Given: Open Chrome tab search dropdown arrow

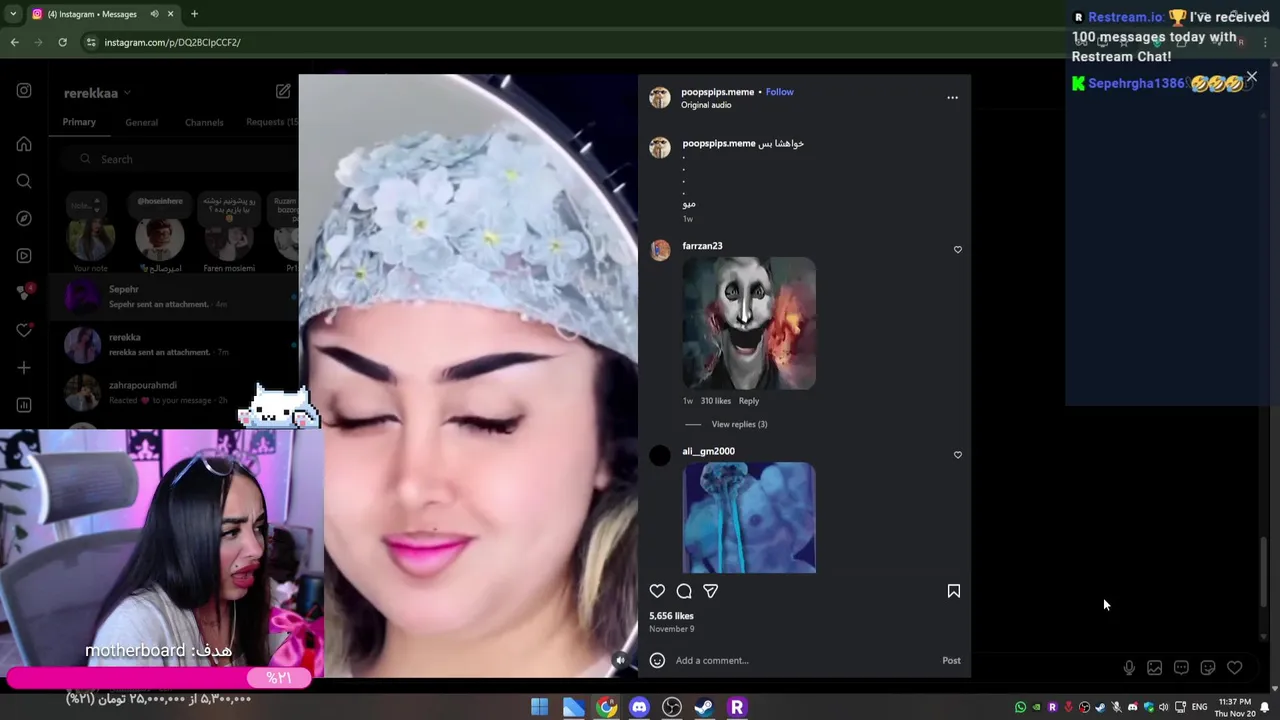Looking at the screenshot, I should click(13, 14).
